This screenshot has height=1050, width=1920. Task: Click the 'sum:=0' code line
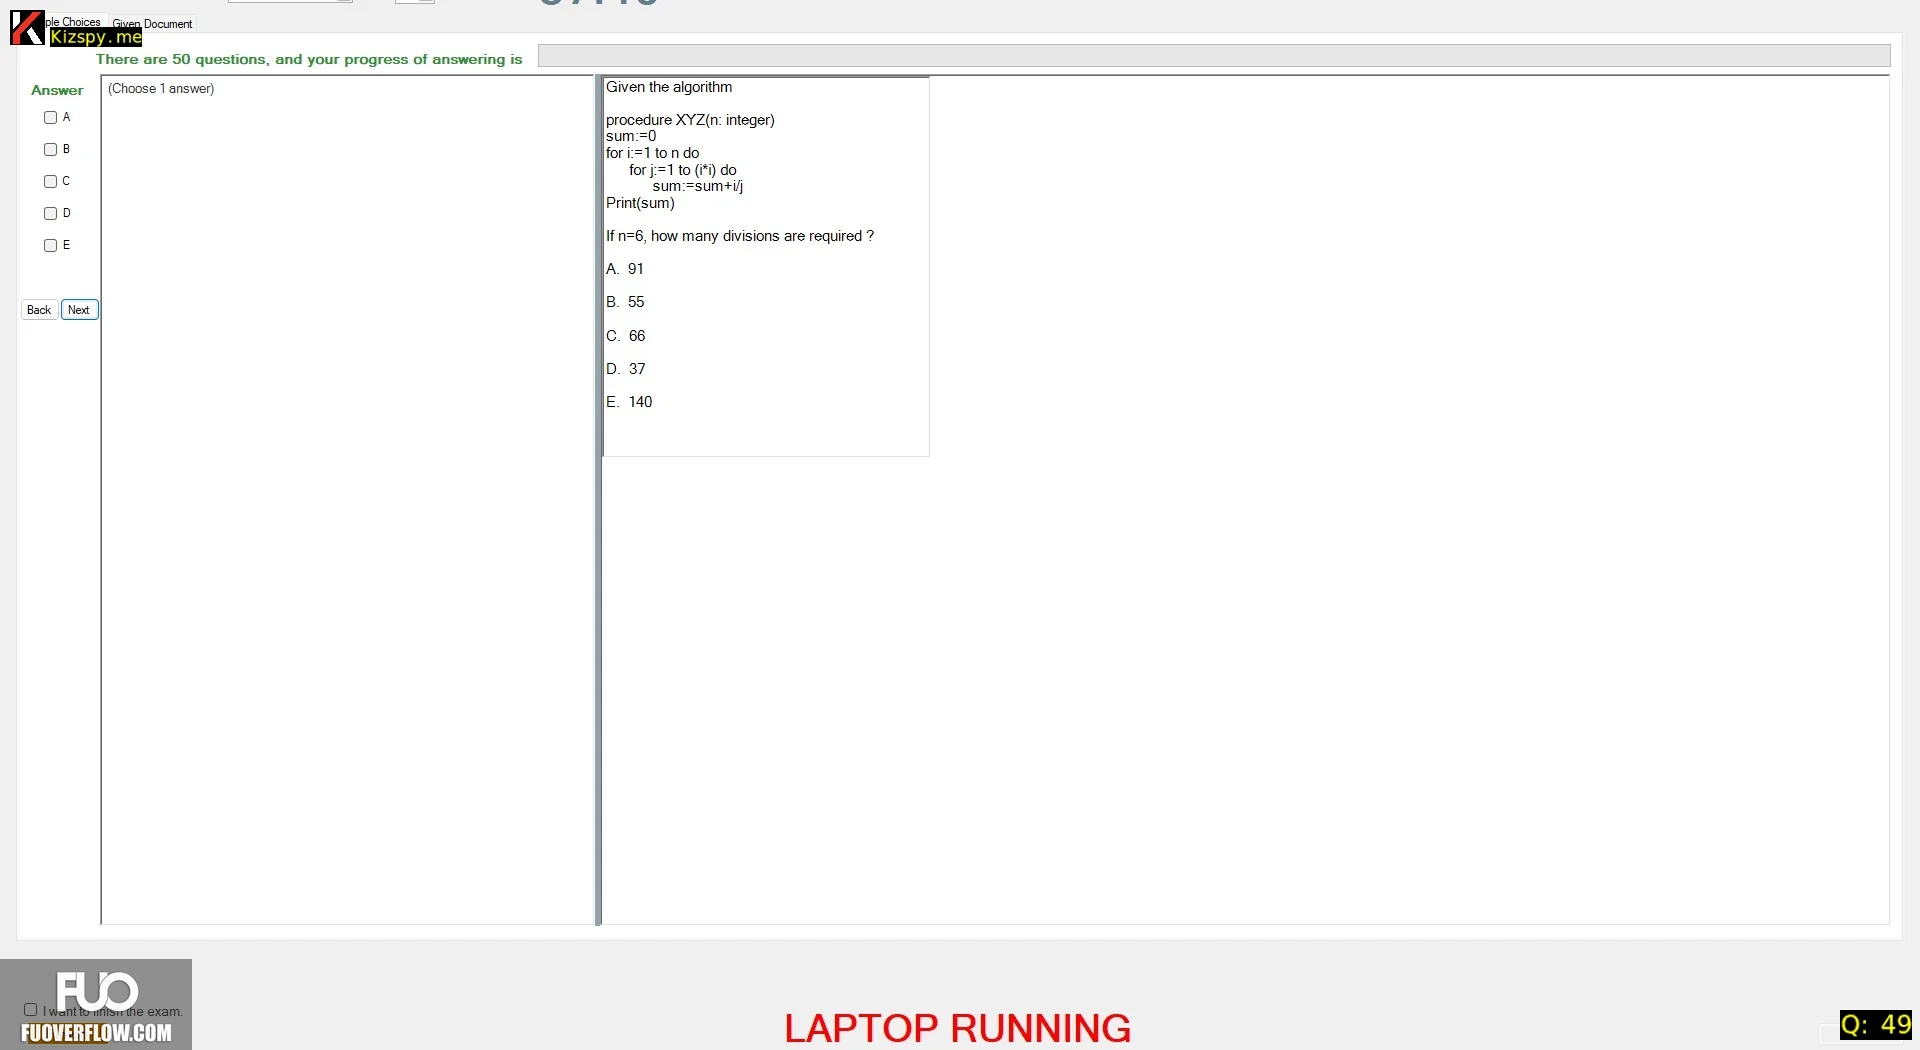[631, 136]
